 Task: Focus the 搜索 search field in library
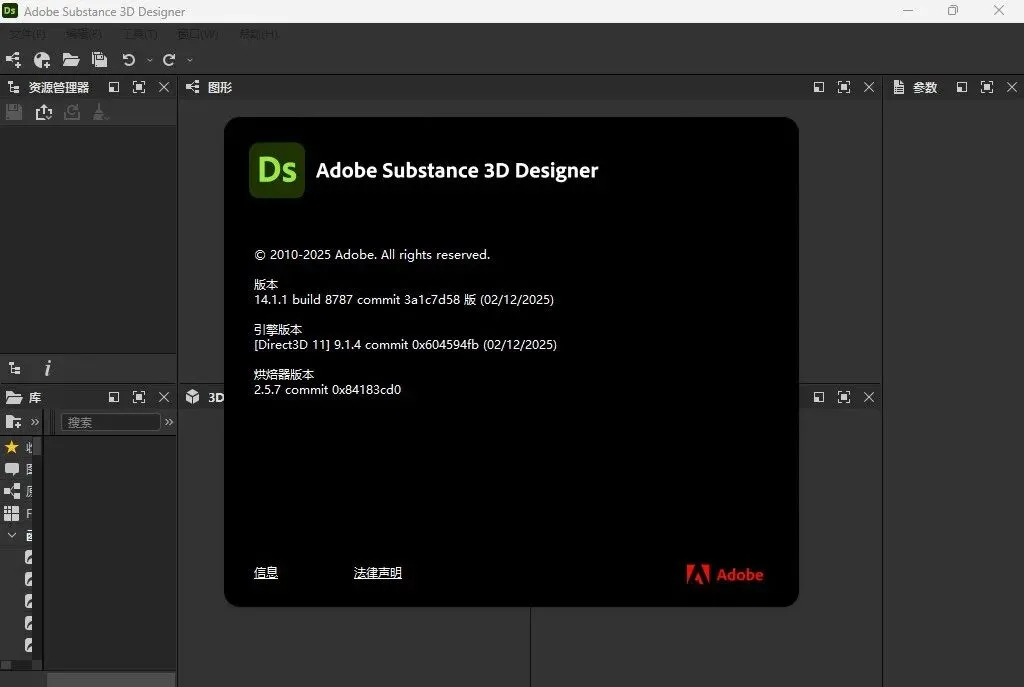point(110,422)
